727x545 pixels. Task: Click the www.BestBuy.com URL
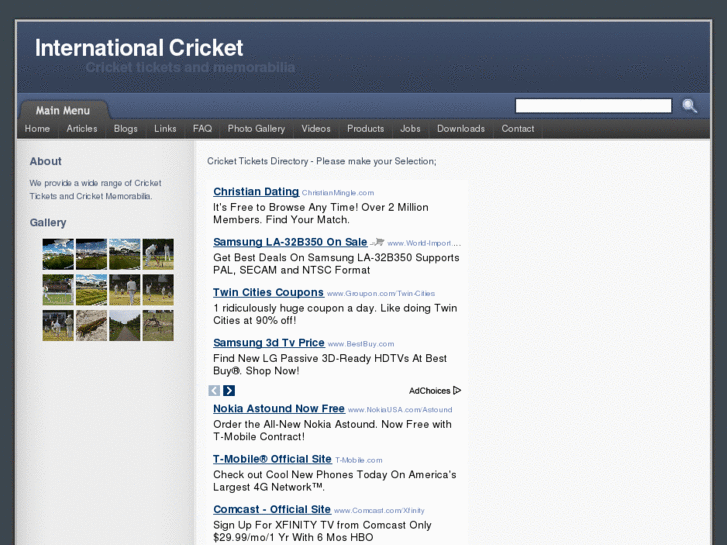[x=361, y=344]
